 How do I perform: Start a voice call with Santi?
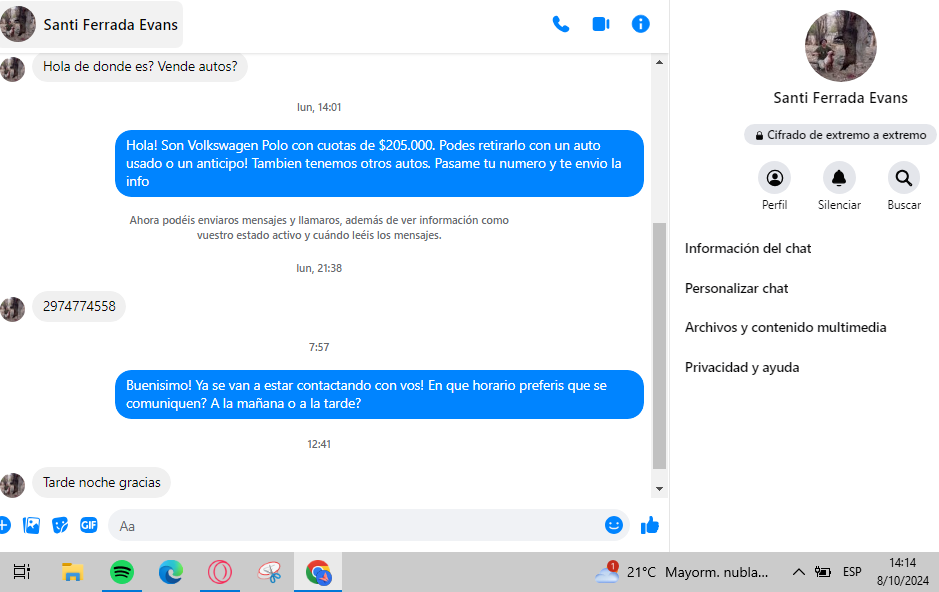coord(560,24)
